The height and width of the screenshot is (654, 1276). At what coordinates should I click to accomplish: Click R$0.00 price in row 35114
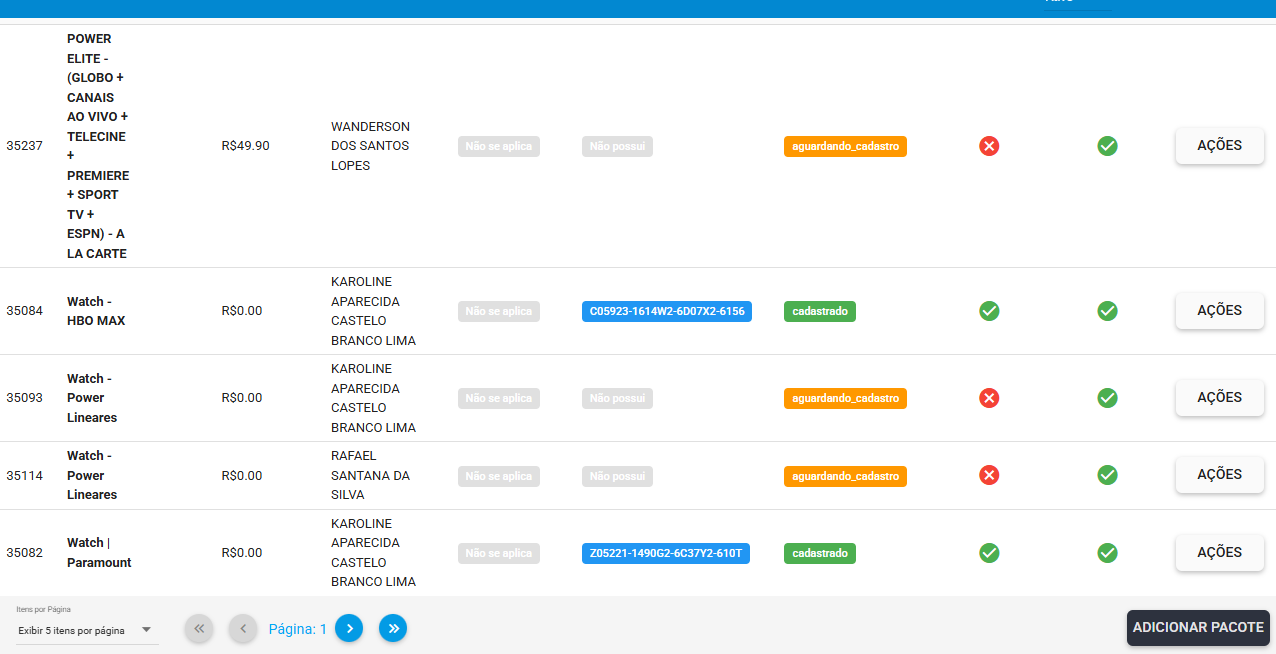(242, 476)
